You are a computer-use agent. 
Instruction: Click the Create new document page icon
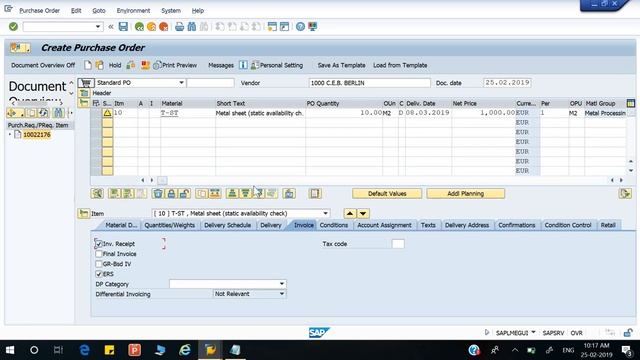(x=88, y=65)
